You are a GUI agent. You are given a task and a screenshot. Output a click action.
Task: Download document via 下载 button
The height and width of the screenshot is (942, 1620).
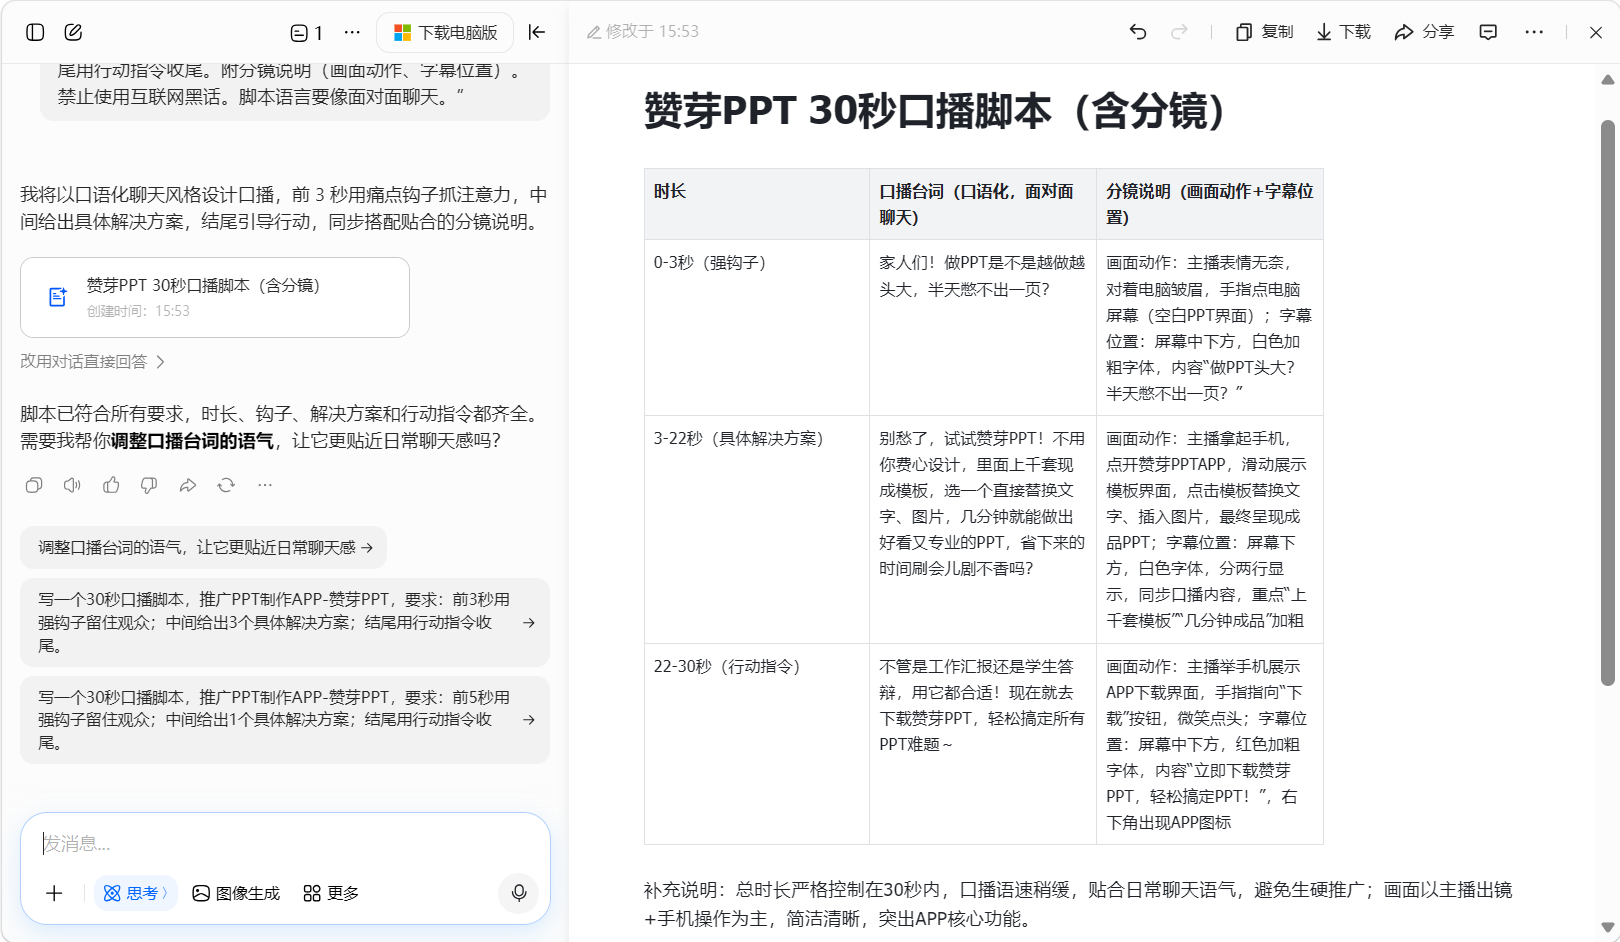(x=1343, y=32)
